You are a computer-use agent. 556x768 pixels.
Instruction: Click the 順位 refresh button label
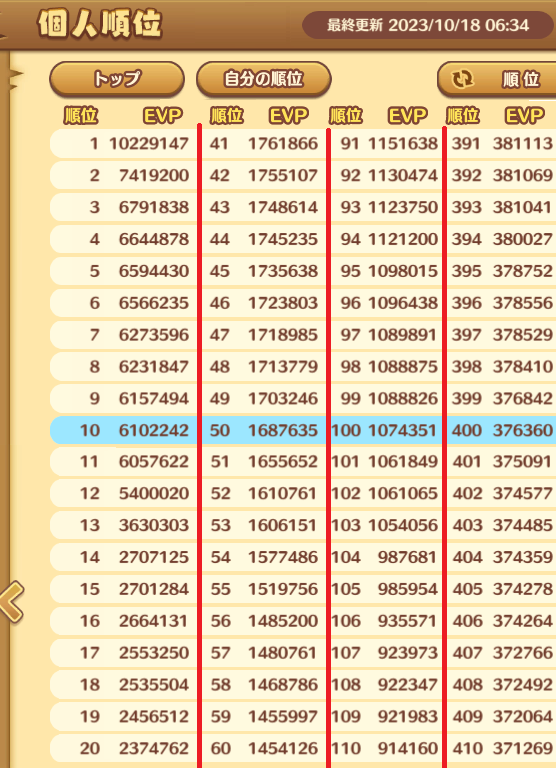click(x=520, y=79)
